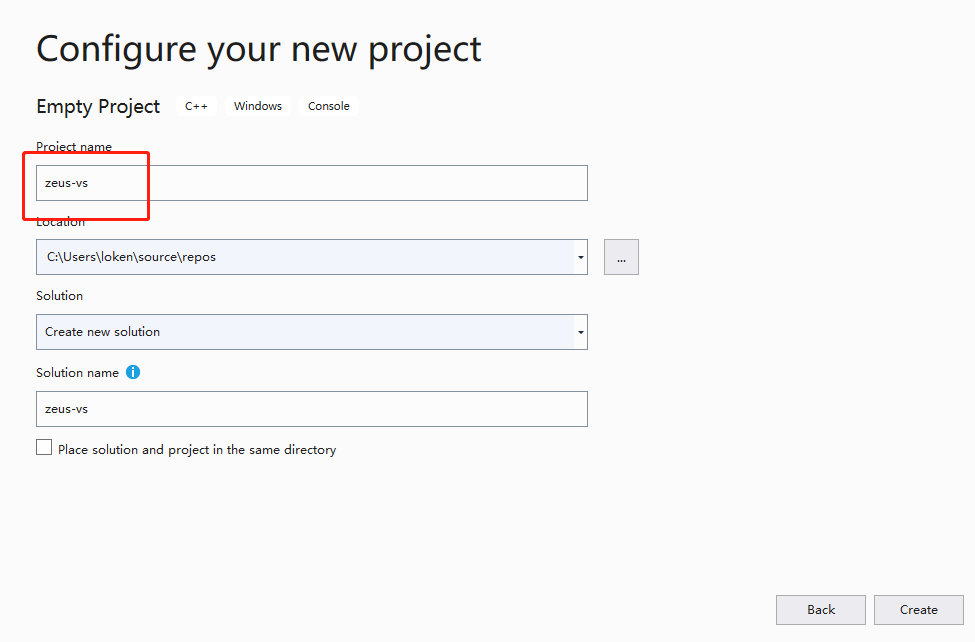Click the info icon beside Solution name
This screenshot has width=975, height=642.
coord(133,372)
